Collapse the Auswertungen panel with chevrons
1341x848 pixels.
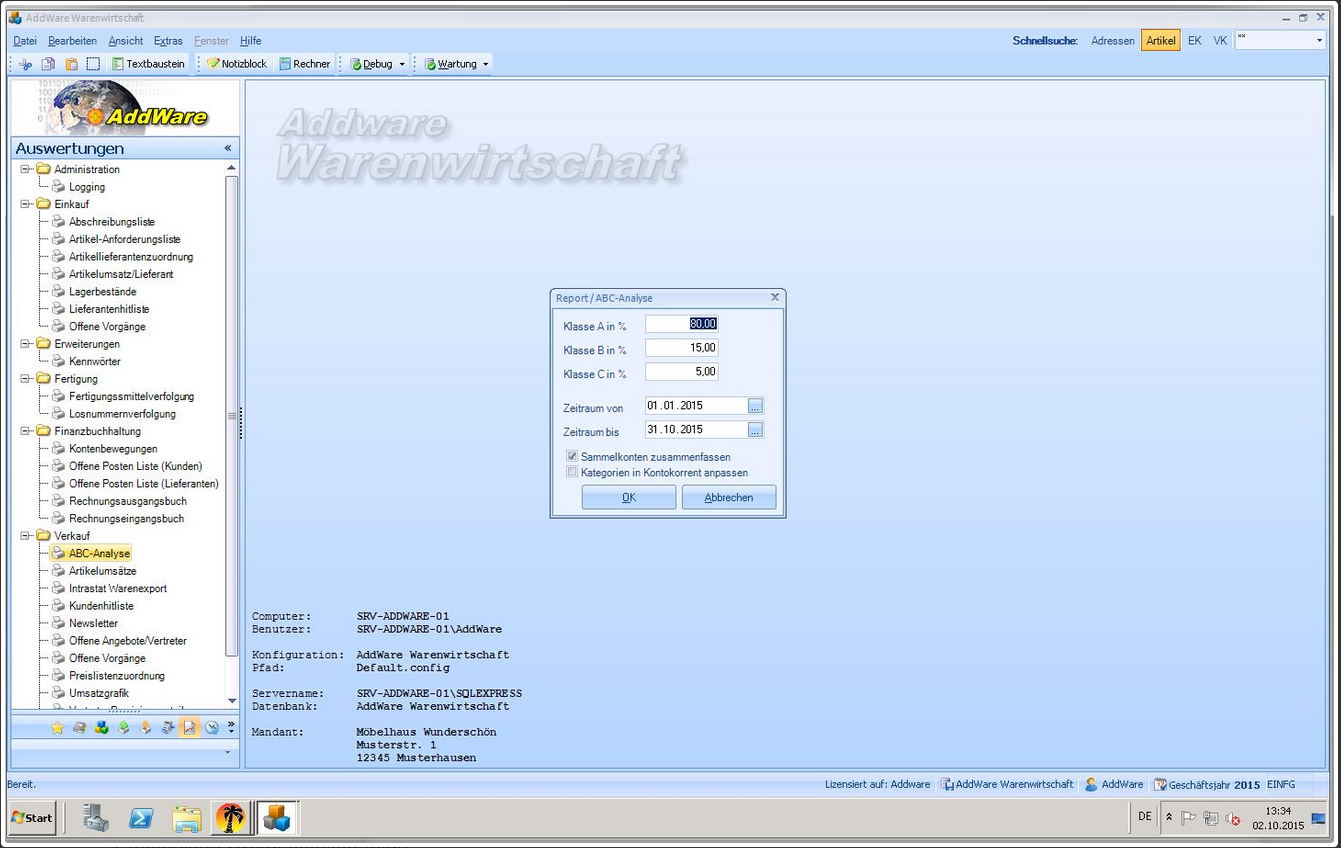[x=227, y=148]
